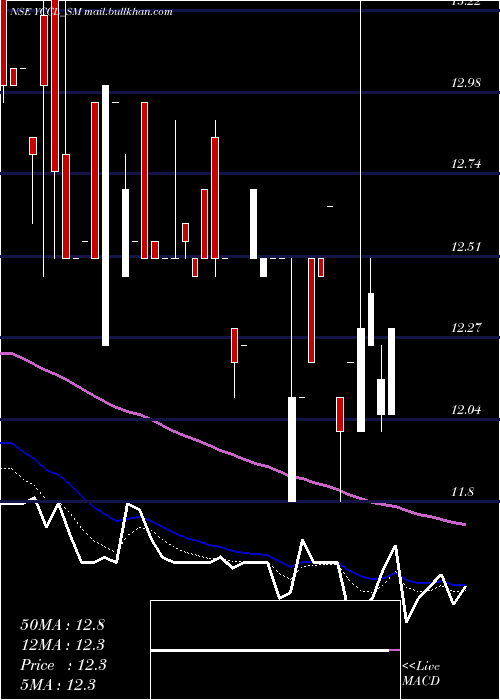Click the <<Live label
The height and width of the screenshot is (700, 500).
pyautogui.click(x=421, y=667)
